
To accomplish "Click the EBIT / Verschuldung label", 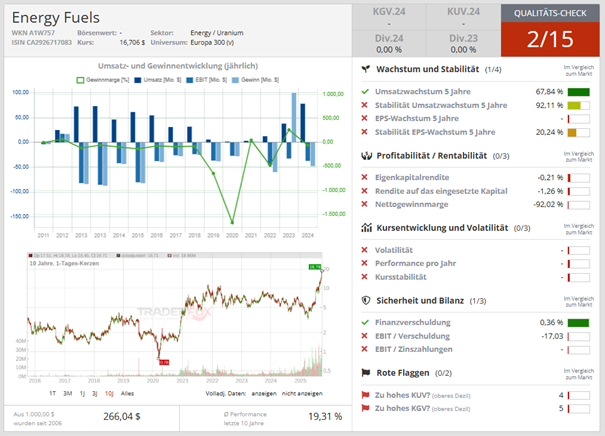I will tap(412, 336).
